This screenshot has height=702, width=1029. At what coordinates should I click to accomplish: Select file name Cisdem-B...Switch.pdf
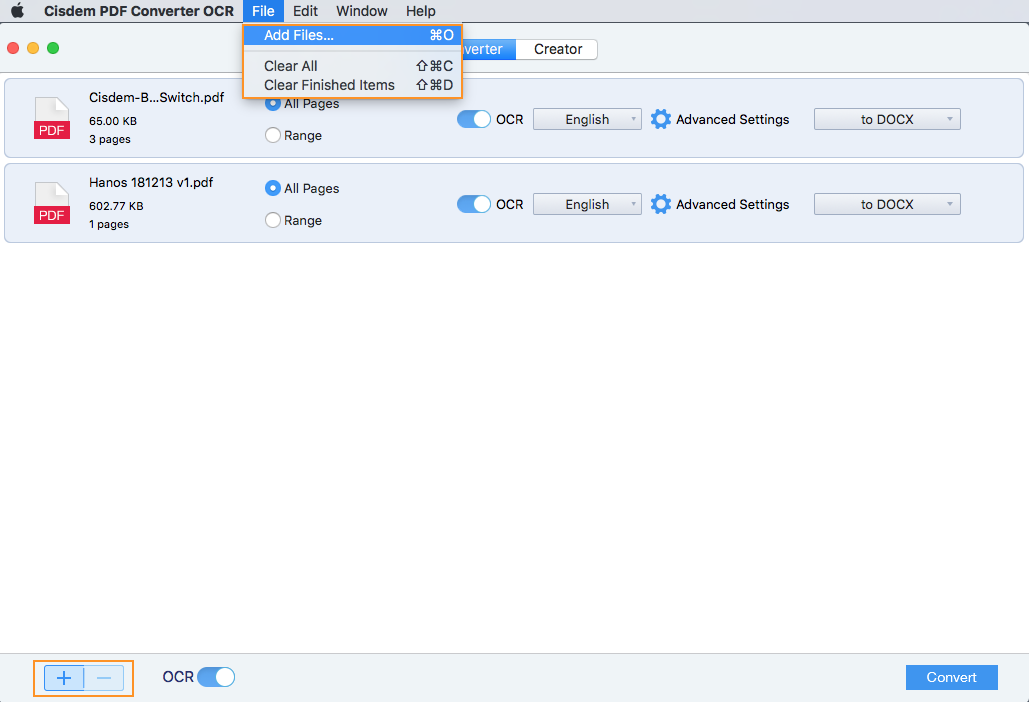coord(156,97)
